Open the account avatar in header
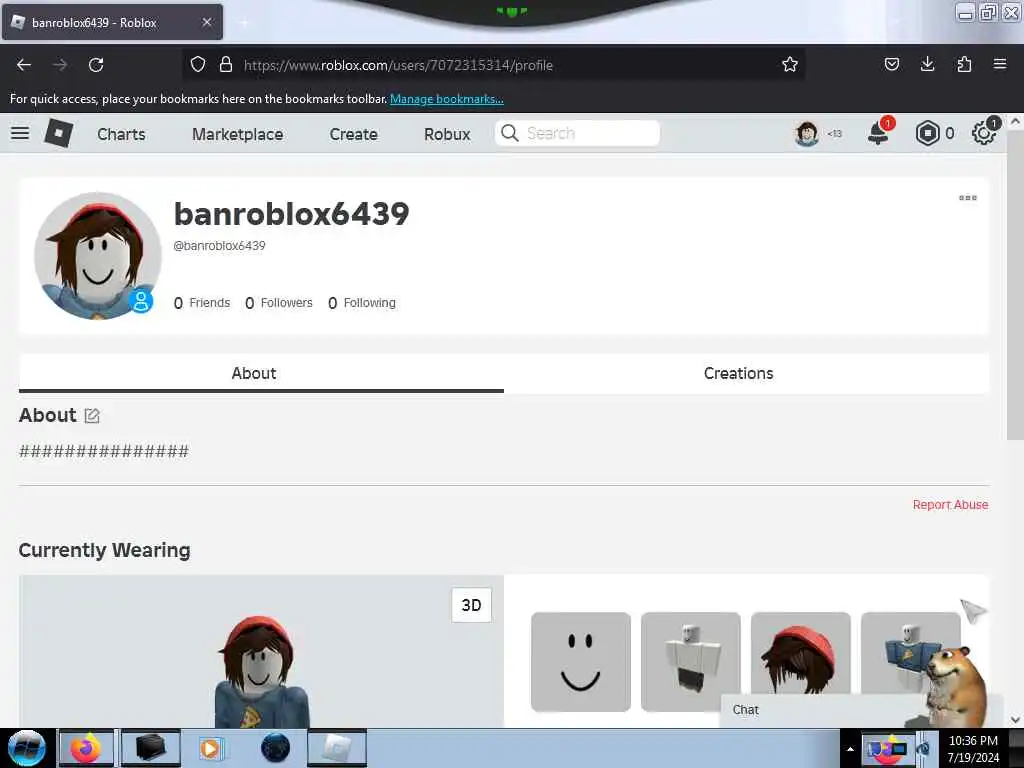The height and width of the screenshot is (768, 1024). coord(807,133)
